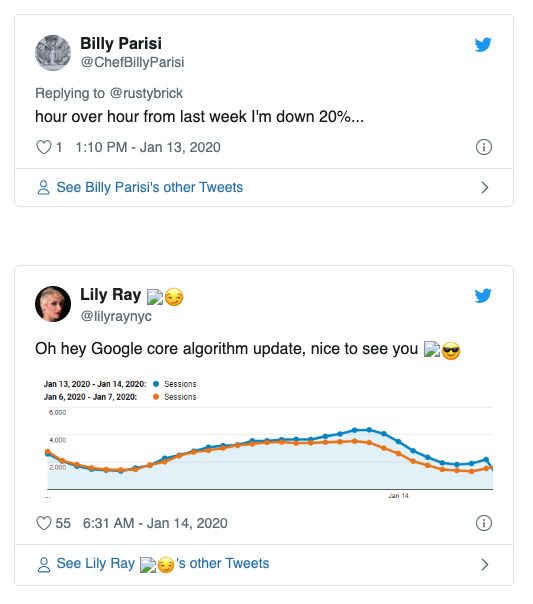Open @ChefBillyParisi handle

click(x=132, y=62)
